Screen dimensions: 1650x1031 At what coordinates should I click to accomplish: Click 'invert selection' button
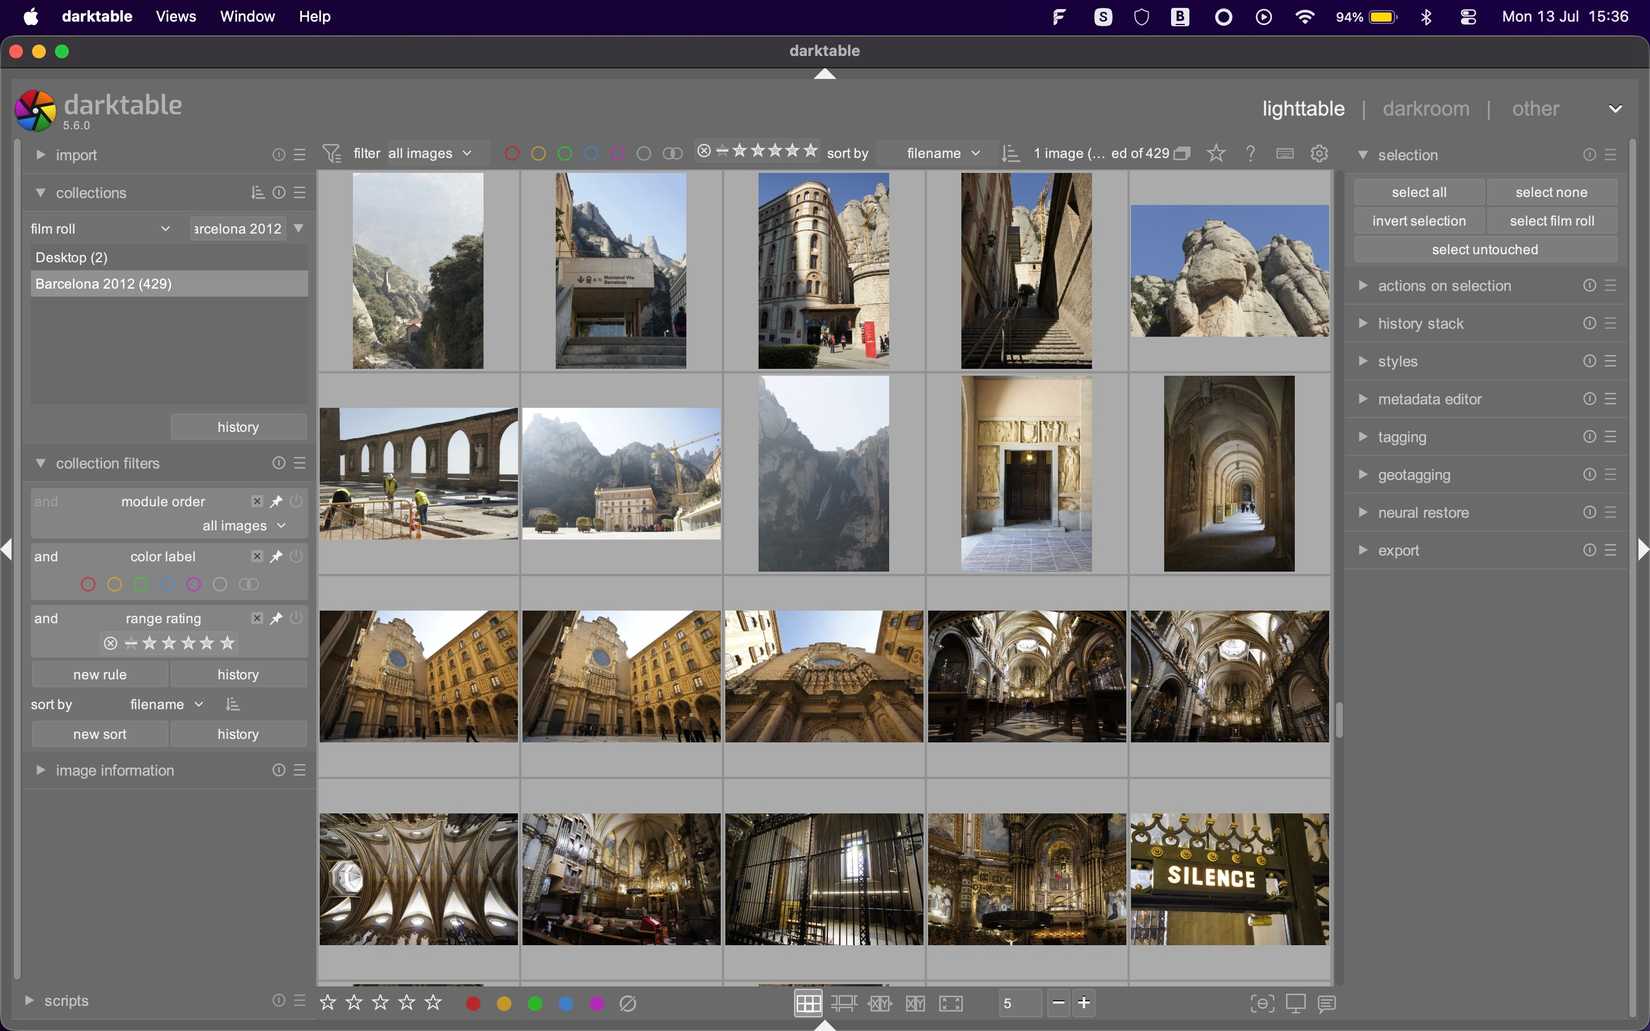(x=1419, y=221)
